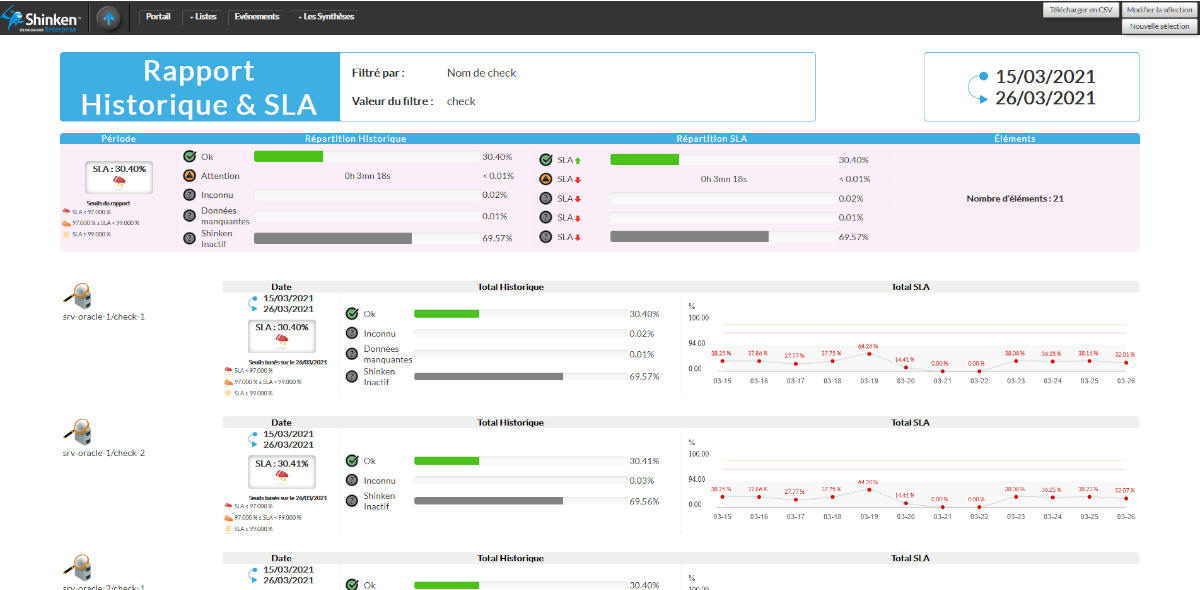Click the srv-oracle-1/check-1 magnifier server icon
This screenshot has width=1200, height=590.
tap(79, 297)
